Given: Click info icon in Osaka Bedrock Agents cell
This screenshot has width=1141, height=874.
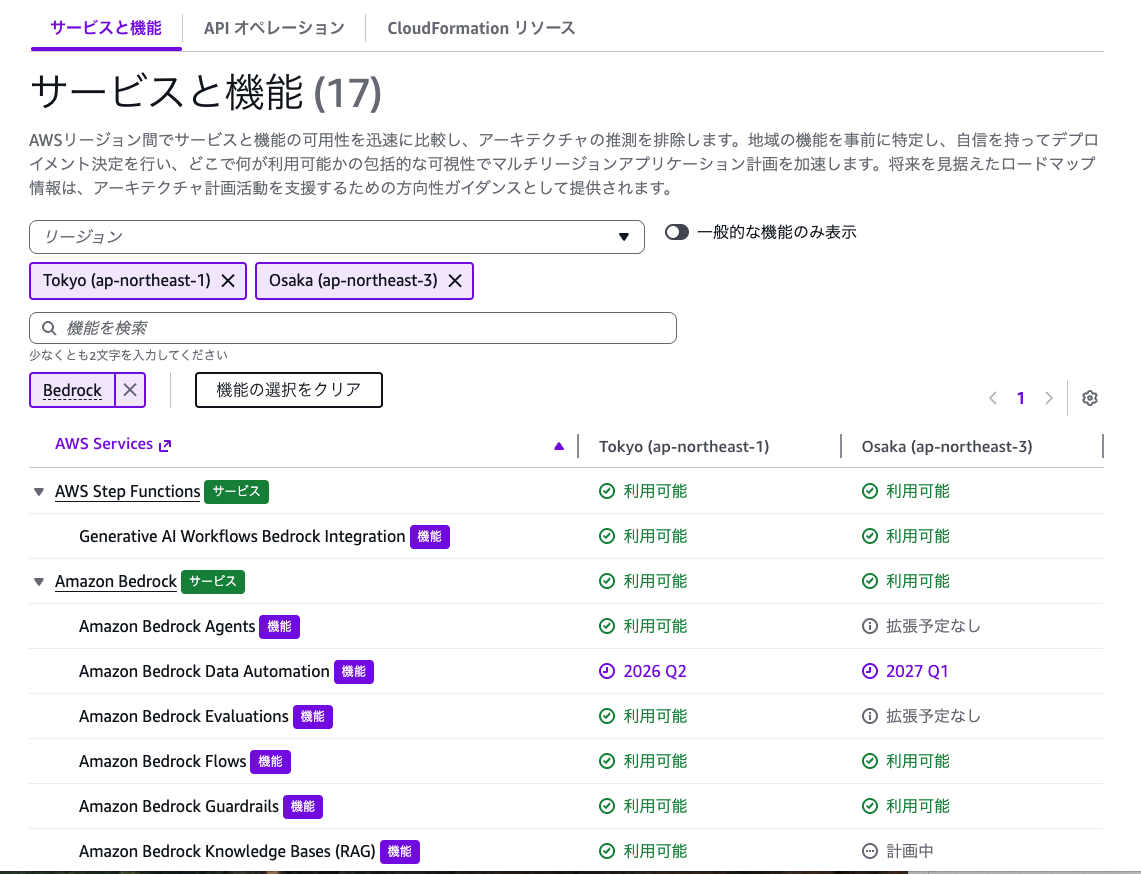Looking at the screenshot, I should click(870, 627).
